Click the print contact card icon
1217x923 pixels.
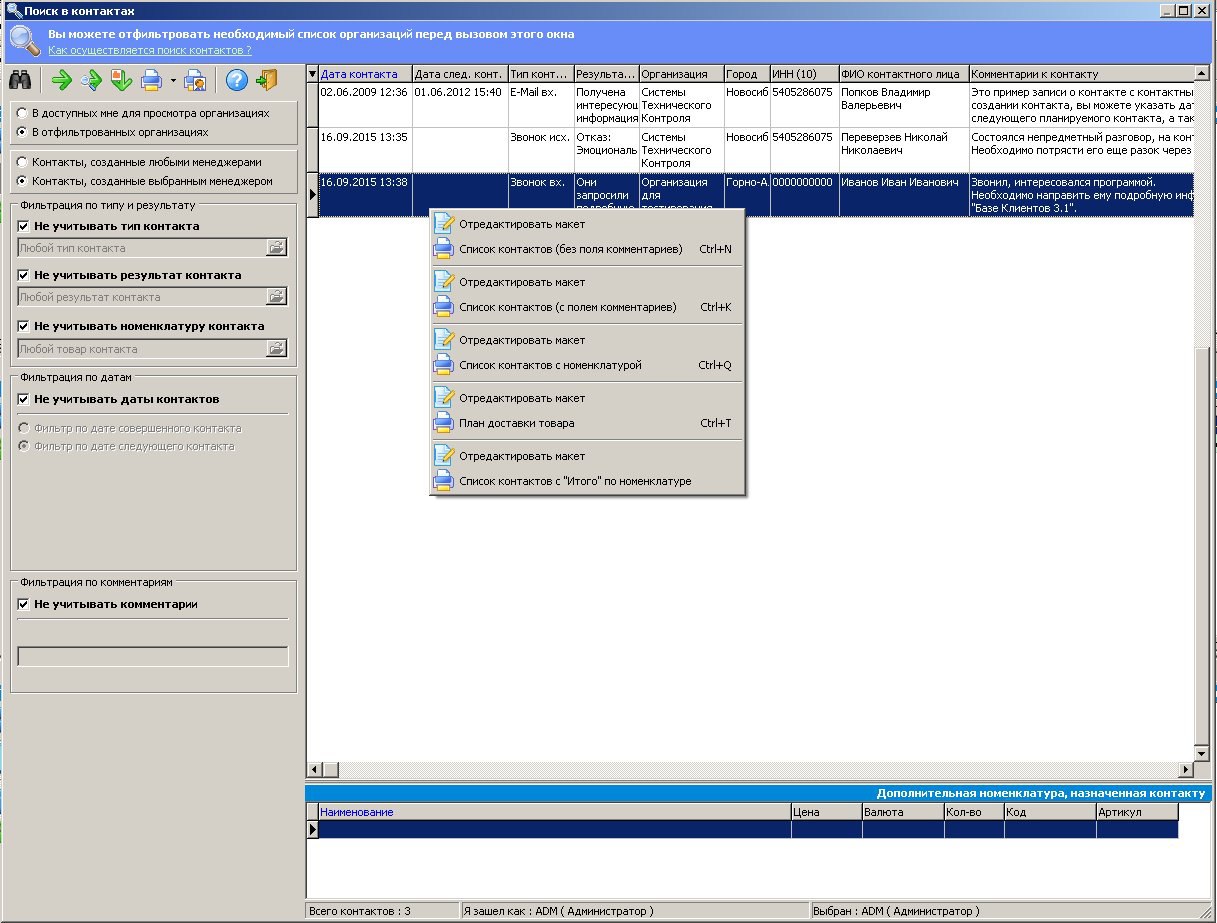[x=195, y=80]
